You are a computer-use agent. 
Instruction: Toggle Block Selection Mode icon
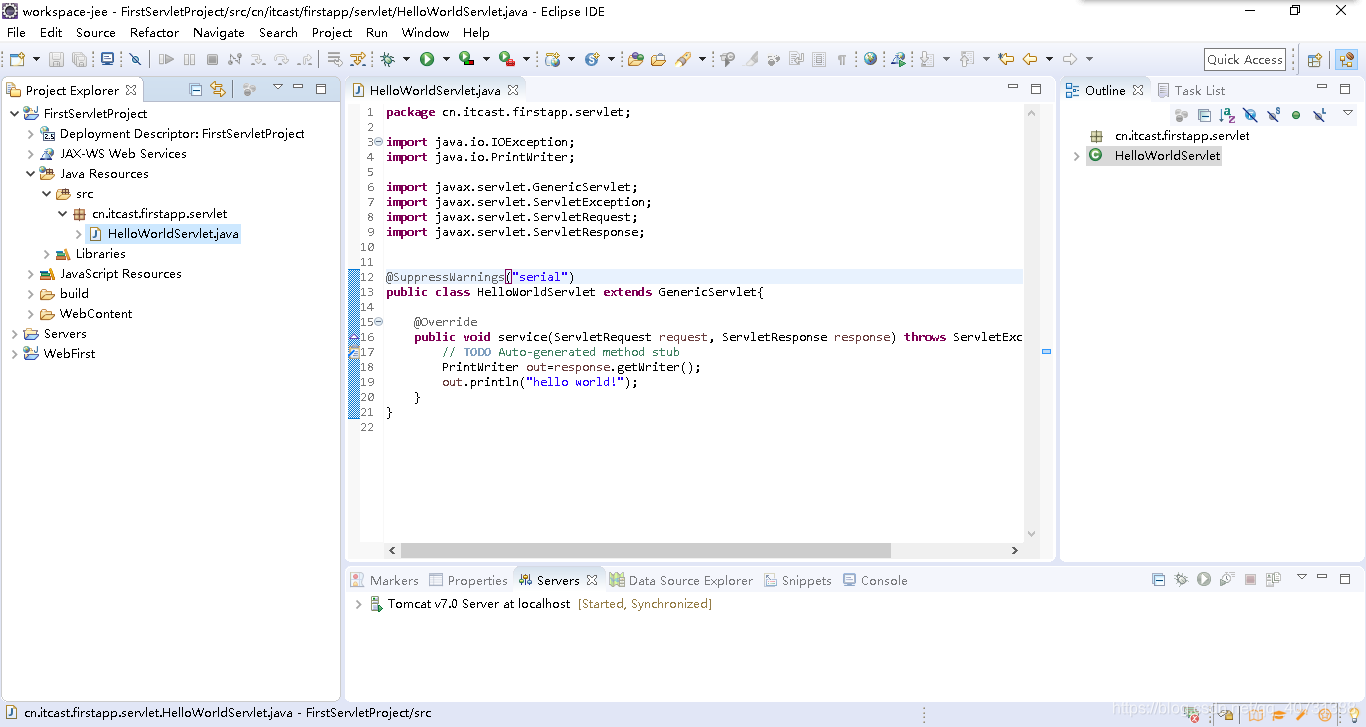pyautogui.click(x=819, y=59)
